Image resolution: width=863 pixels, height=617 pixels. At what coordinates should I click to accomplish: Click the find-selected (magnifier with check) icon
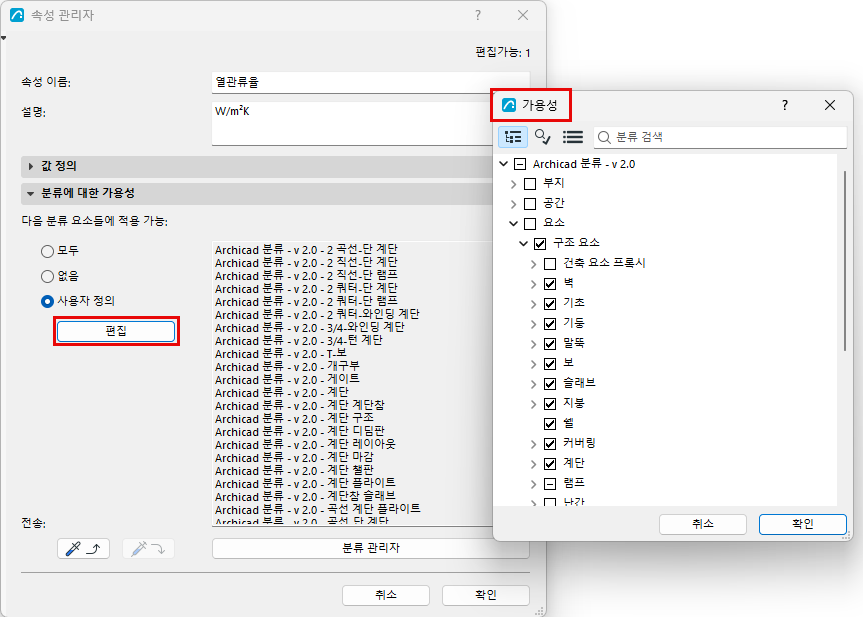point(542,137)
